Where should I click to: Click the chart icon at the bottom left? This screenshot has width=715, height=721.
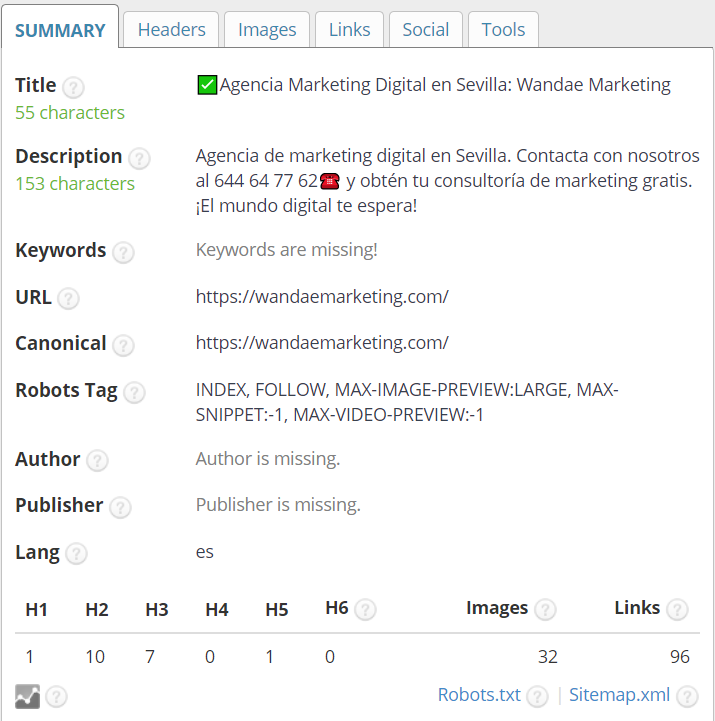click(28, 696)
